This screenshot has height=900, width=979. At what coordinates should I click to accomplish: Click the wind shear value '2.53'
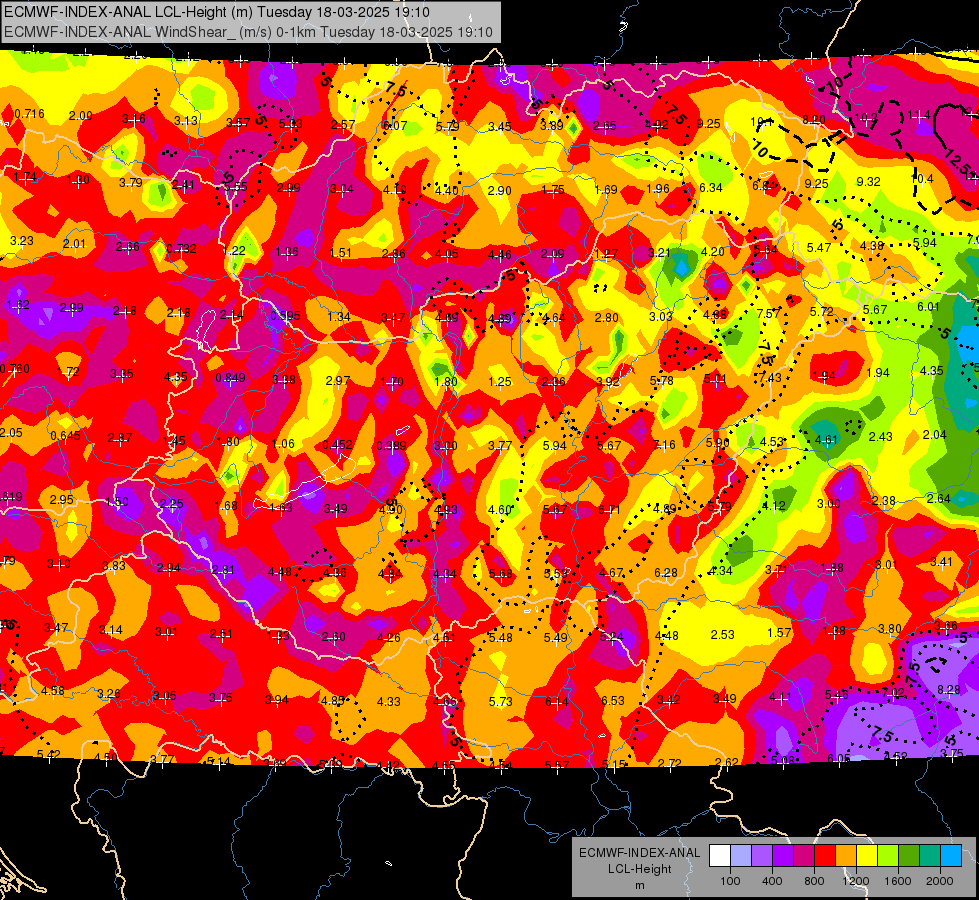[x=722, y=635]
